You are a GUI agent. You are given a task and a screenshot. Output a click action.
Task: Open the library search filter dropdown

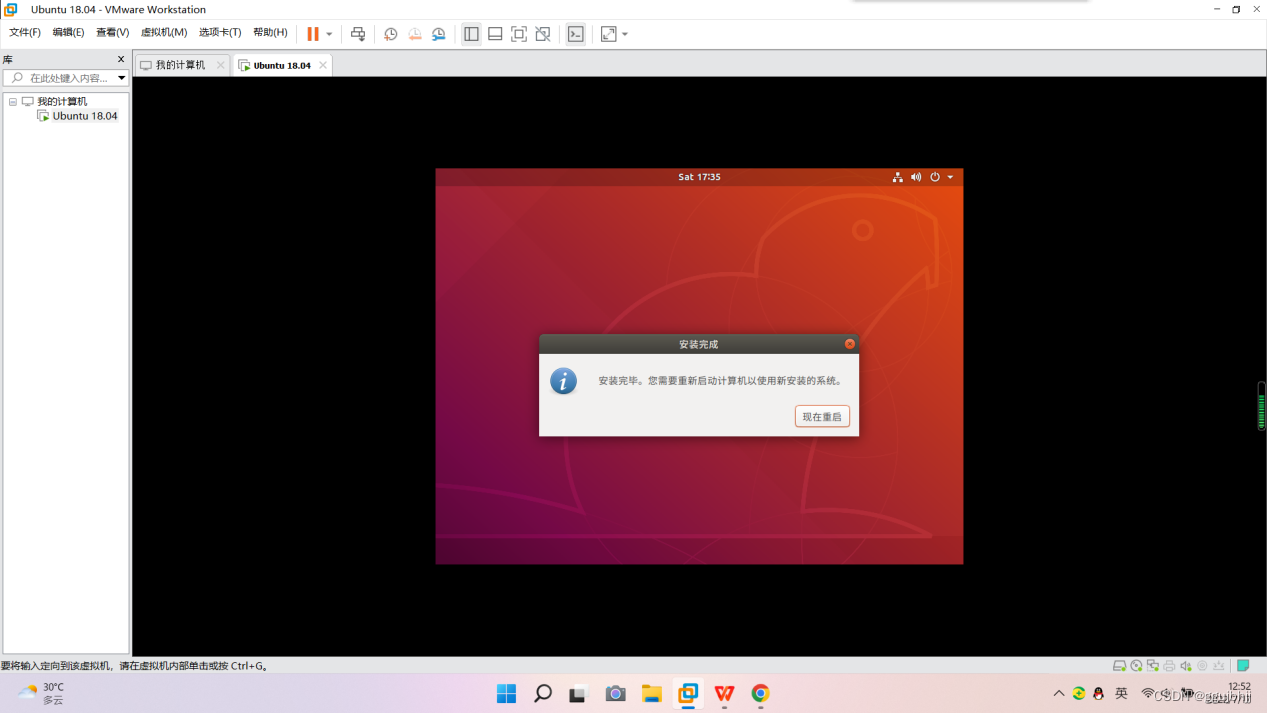pos(121,78)
